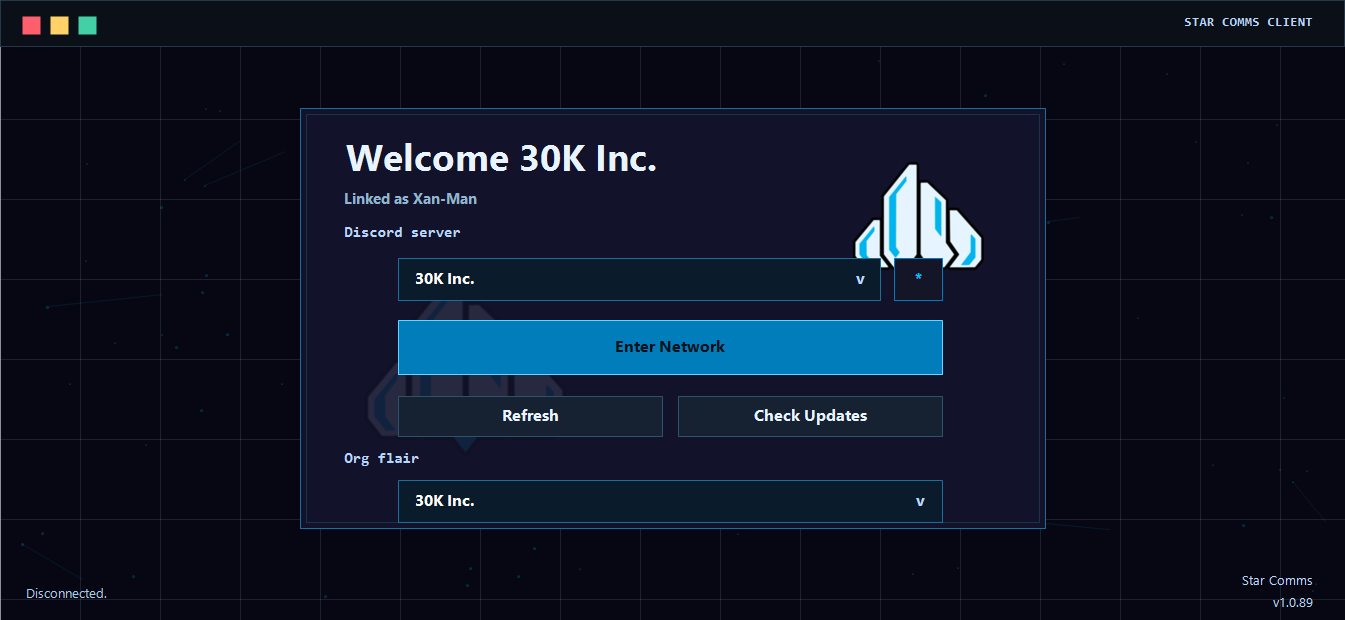
Task: Click the 'Discord server' label
Action: [402, 232]
